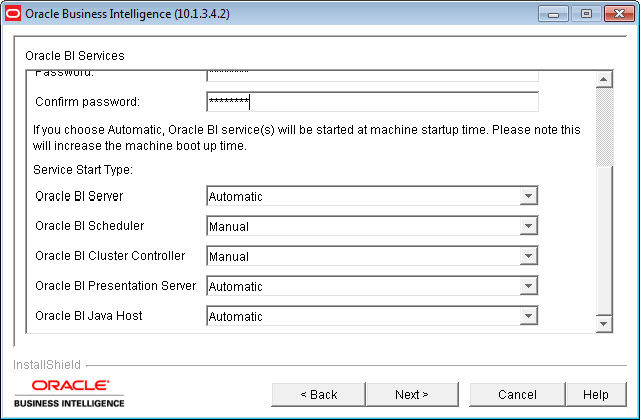Open the Oracle BI Java Host start type dropdown
The width and height of the screenshot is (640, 420).
(372, 316)
